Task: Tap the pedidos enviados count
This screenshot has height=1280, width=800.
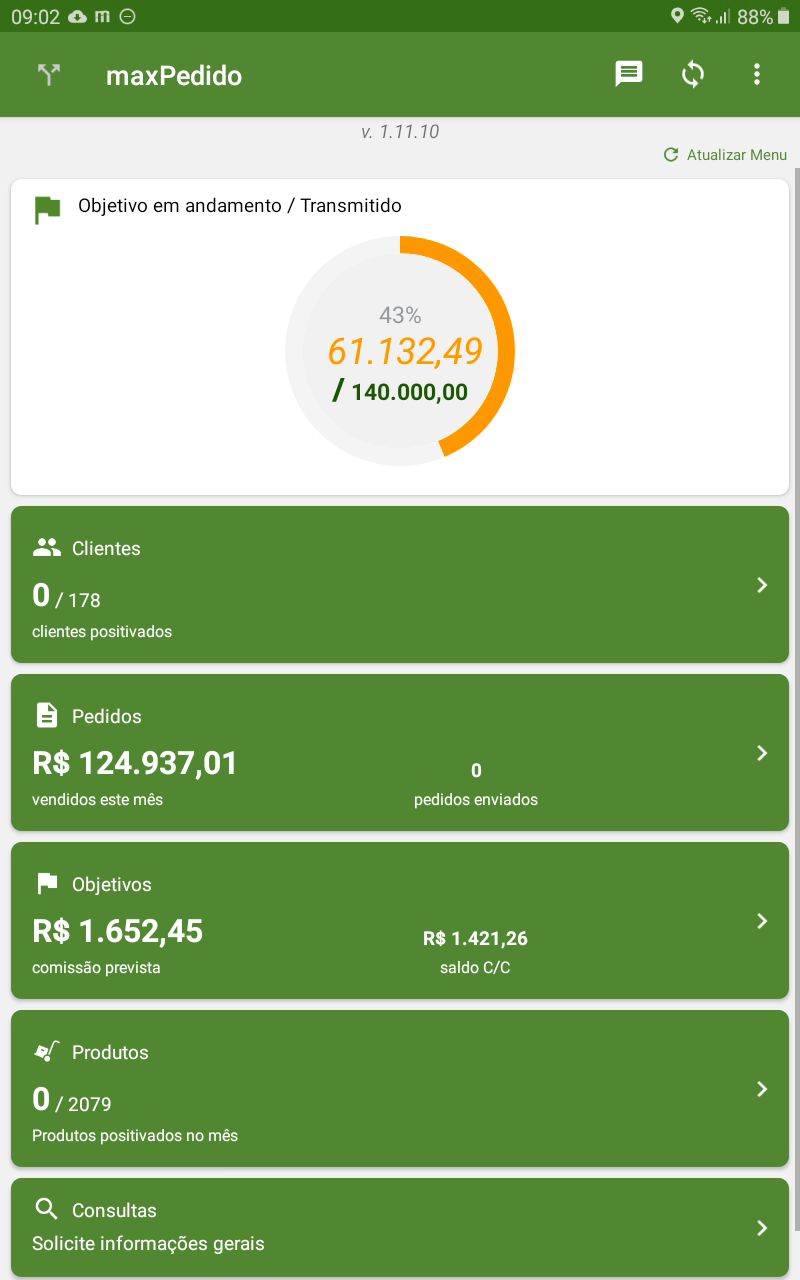Action: (476, 771)
